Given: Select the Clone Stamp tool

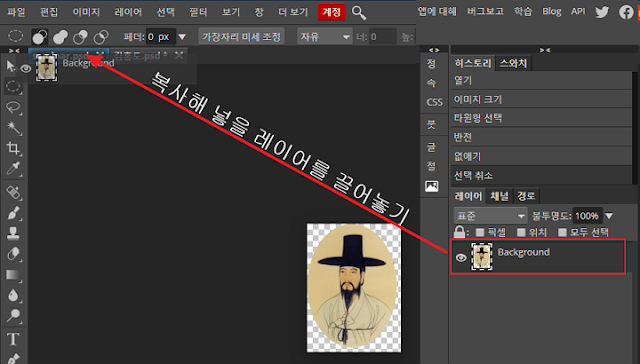Looking at the screenshot, I should (13, 233).
